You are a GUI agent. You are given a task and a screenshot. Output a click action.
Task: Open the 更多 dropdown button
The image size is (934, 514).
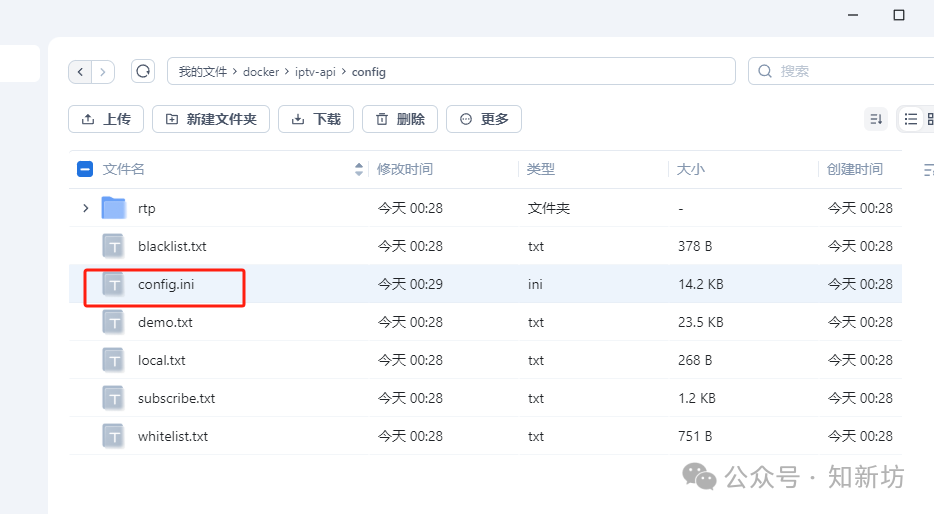coord(484,119)
